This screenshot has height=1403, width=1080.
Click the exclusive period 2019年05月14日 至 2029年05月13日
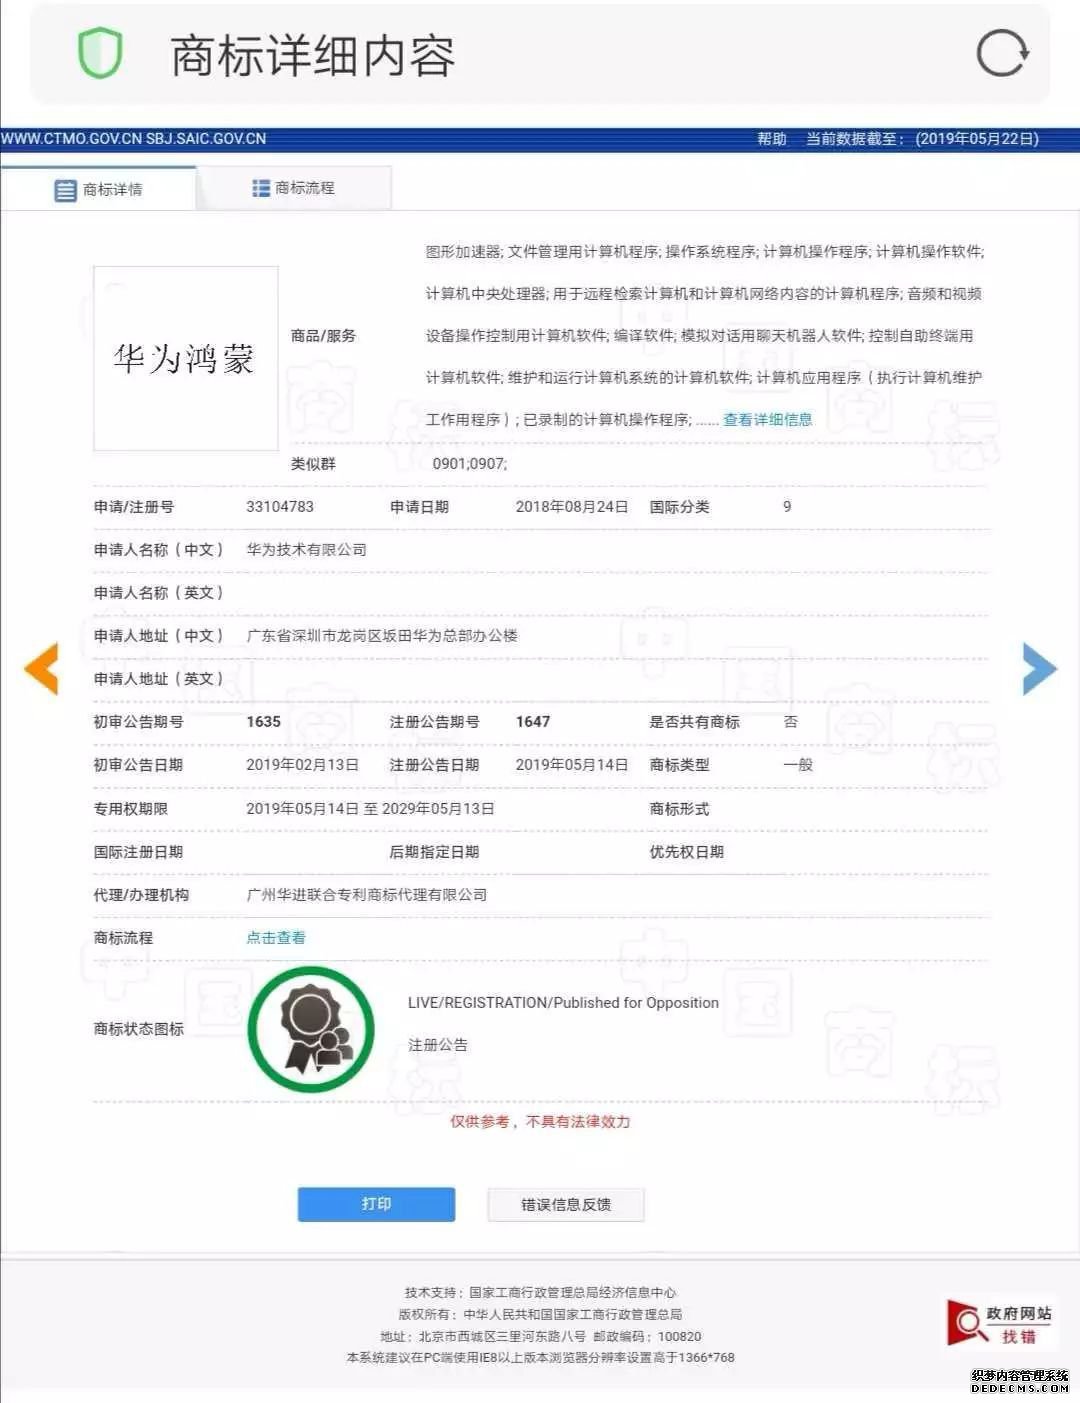(370, 808)
